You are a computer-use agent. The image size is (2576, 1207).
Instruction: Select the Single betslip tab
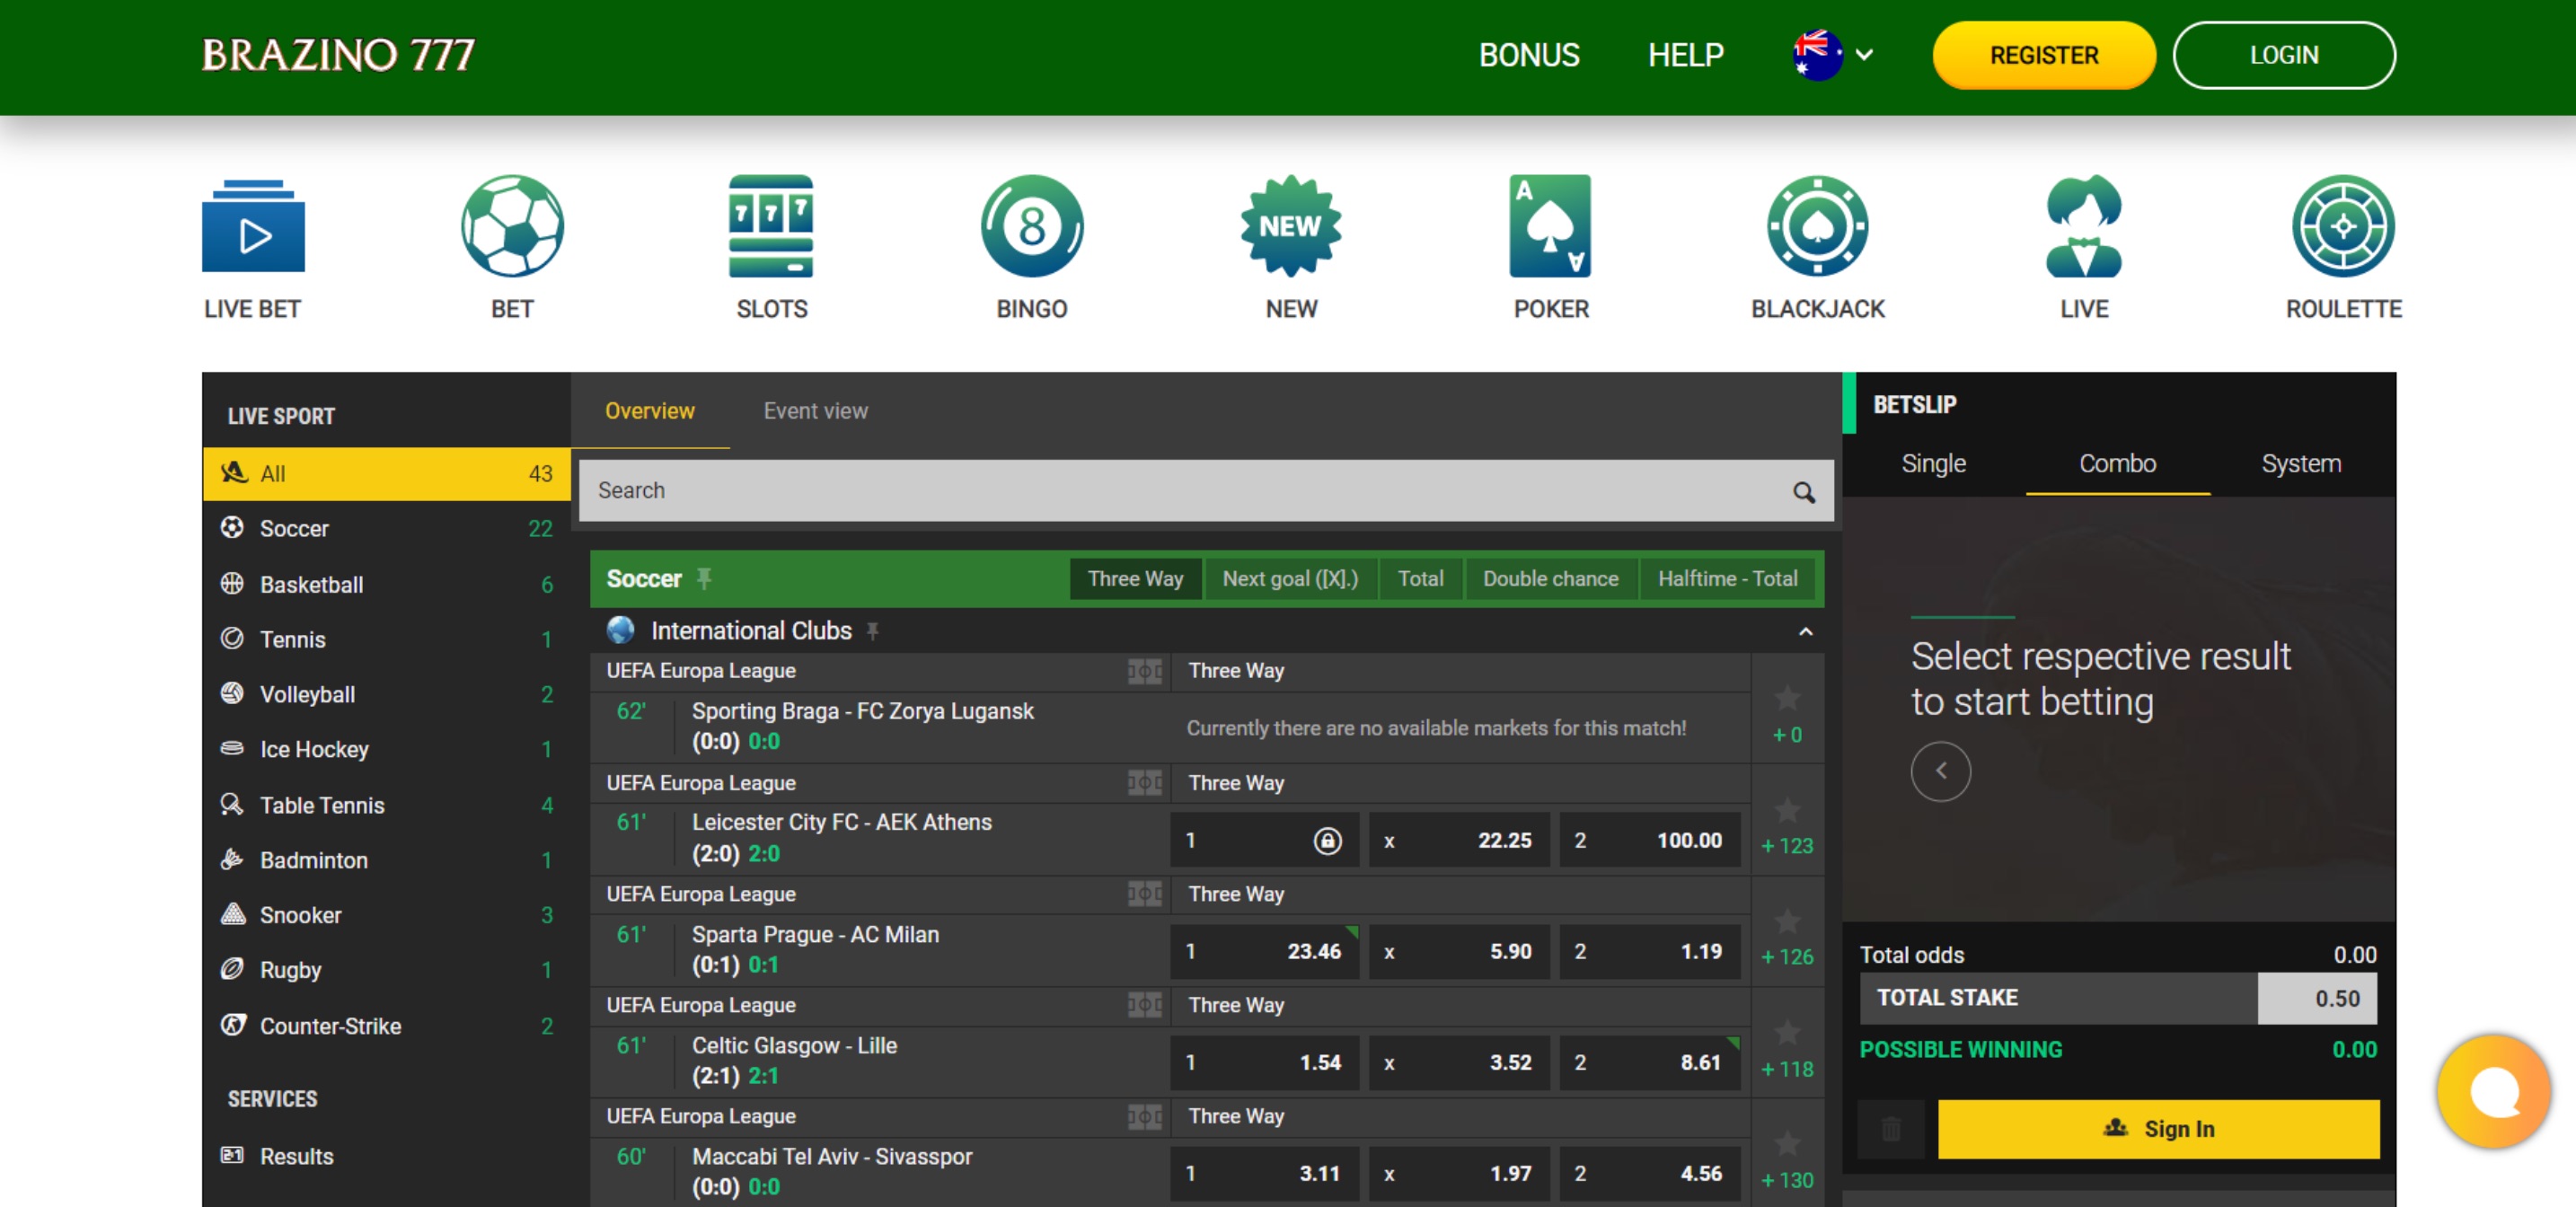(x=1933, y=464)
